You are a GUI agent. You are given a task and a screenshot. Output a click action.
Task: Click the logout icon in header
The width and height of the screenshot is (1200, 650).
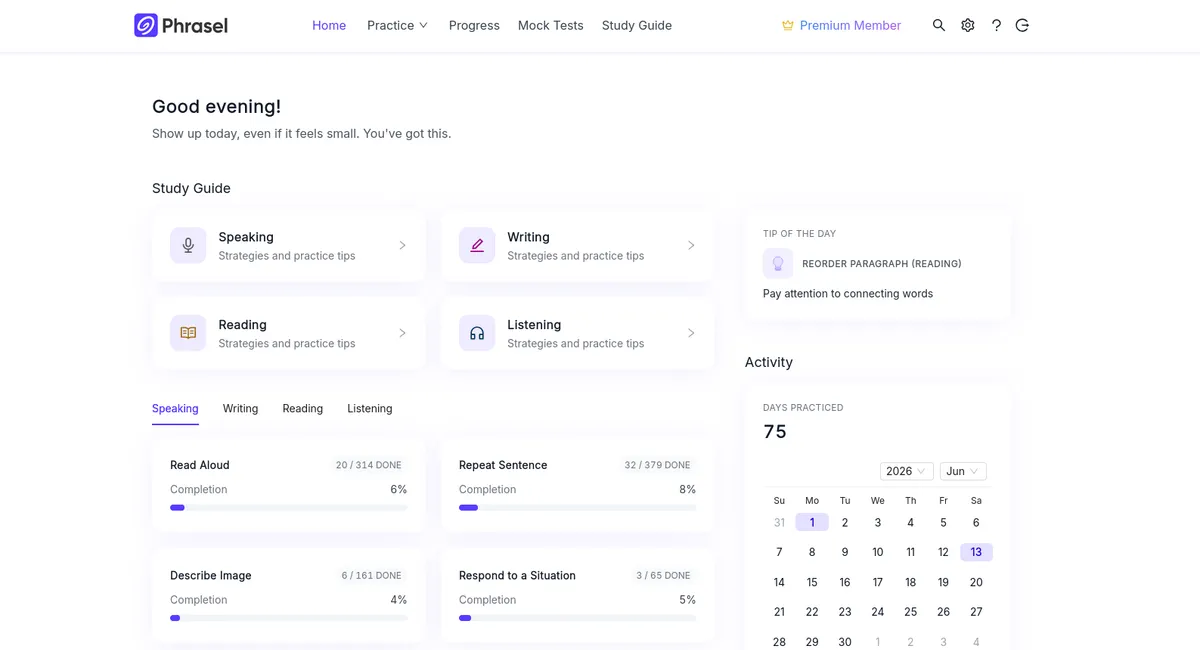tap(1022, 25)
